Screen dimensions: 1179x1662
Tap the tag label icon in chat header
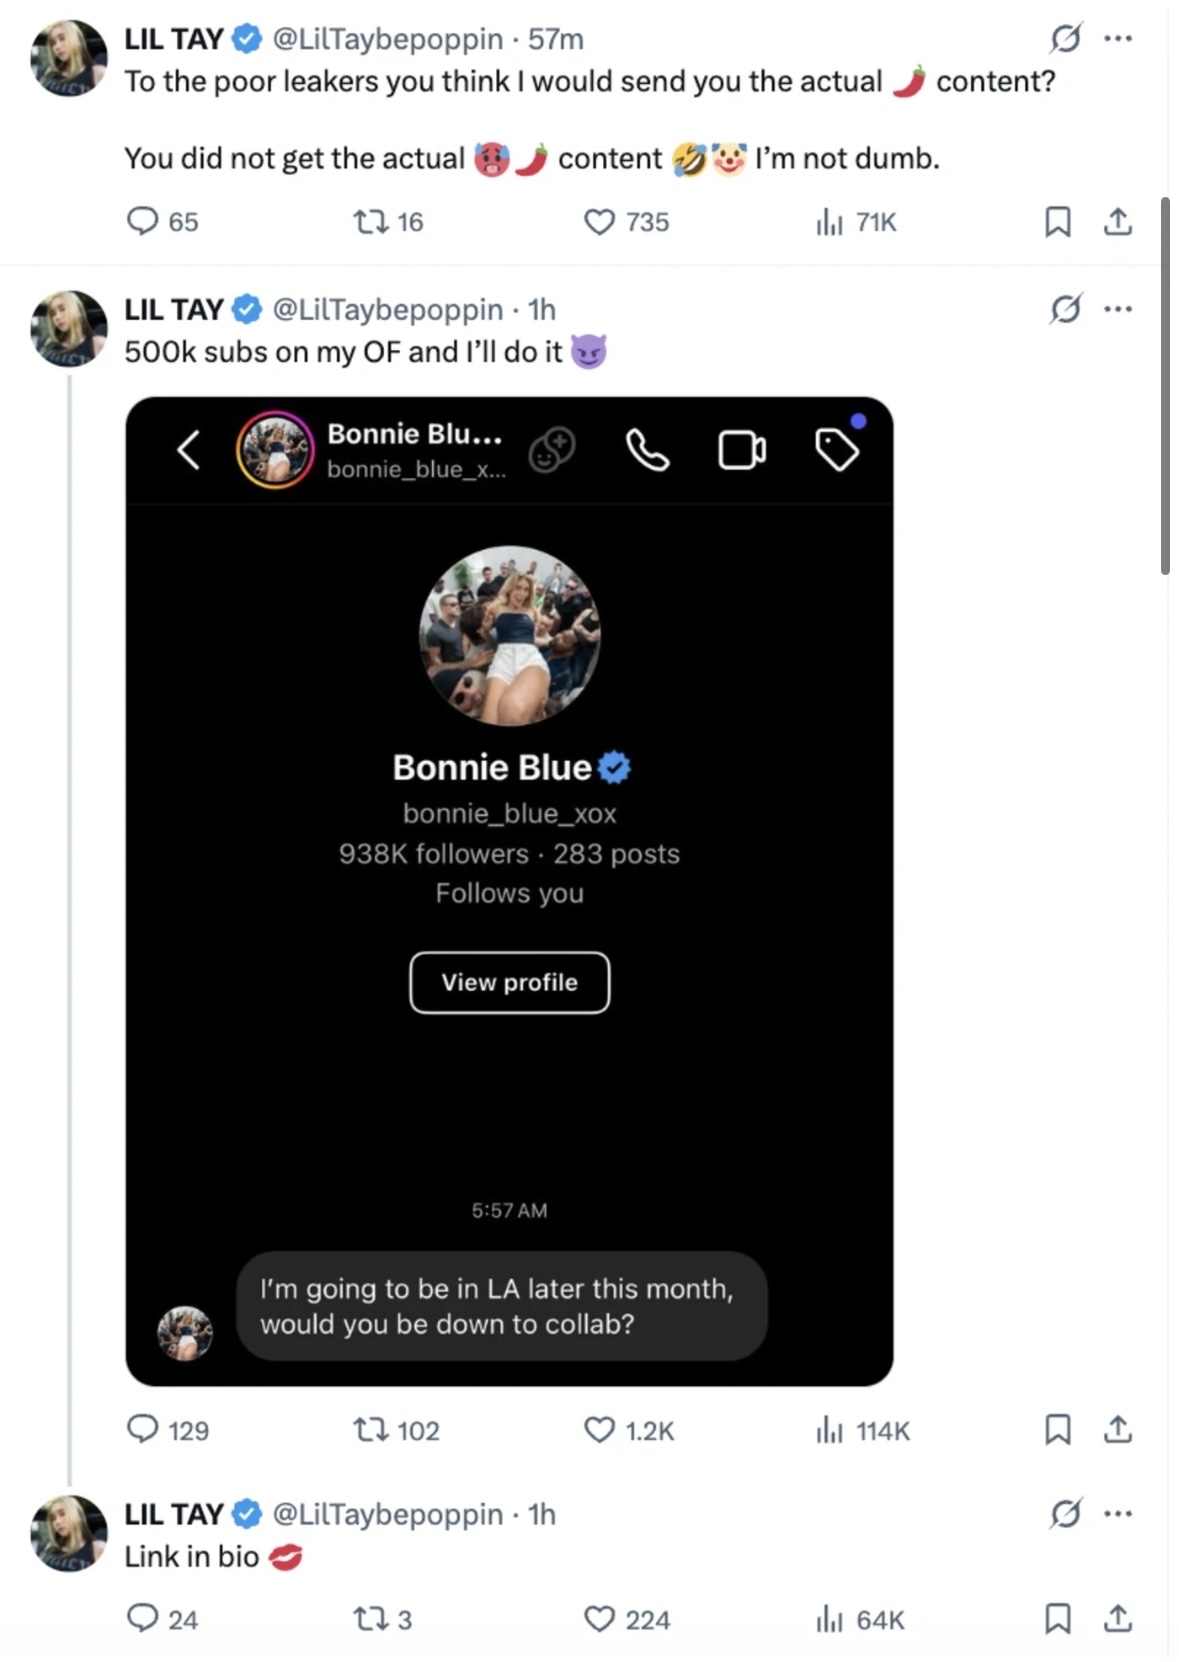(837, 450)
